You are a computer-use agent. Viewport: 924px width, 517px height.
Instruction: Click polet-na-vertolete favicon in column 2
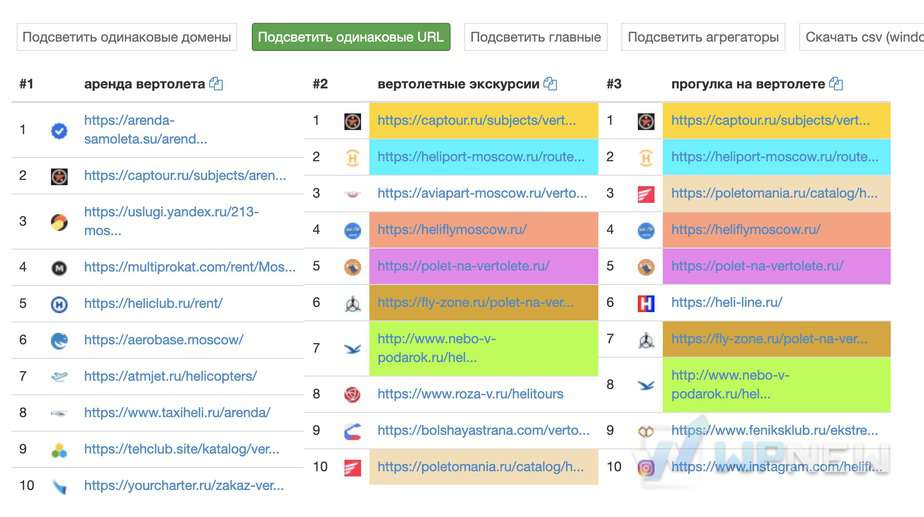[352, 267]
